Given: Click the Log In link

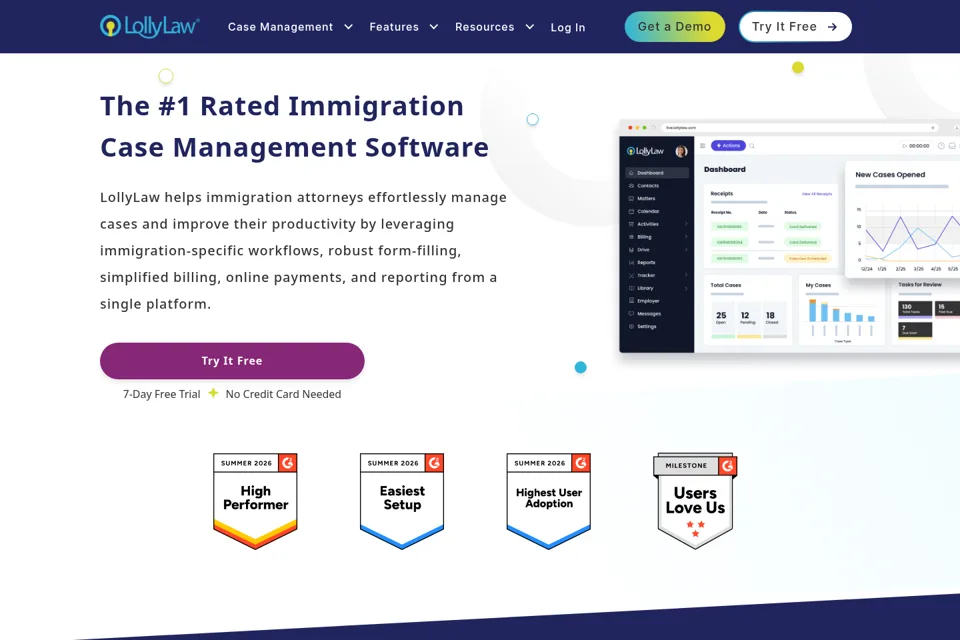Looking at the screenshot, I should (568, 28).
